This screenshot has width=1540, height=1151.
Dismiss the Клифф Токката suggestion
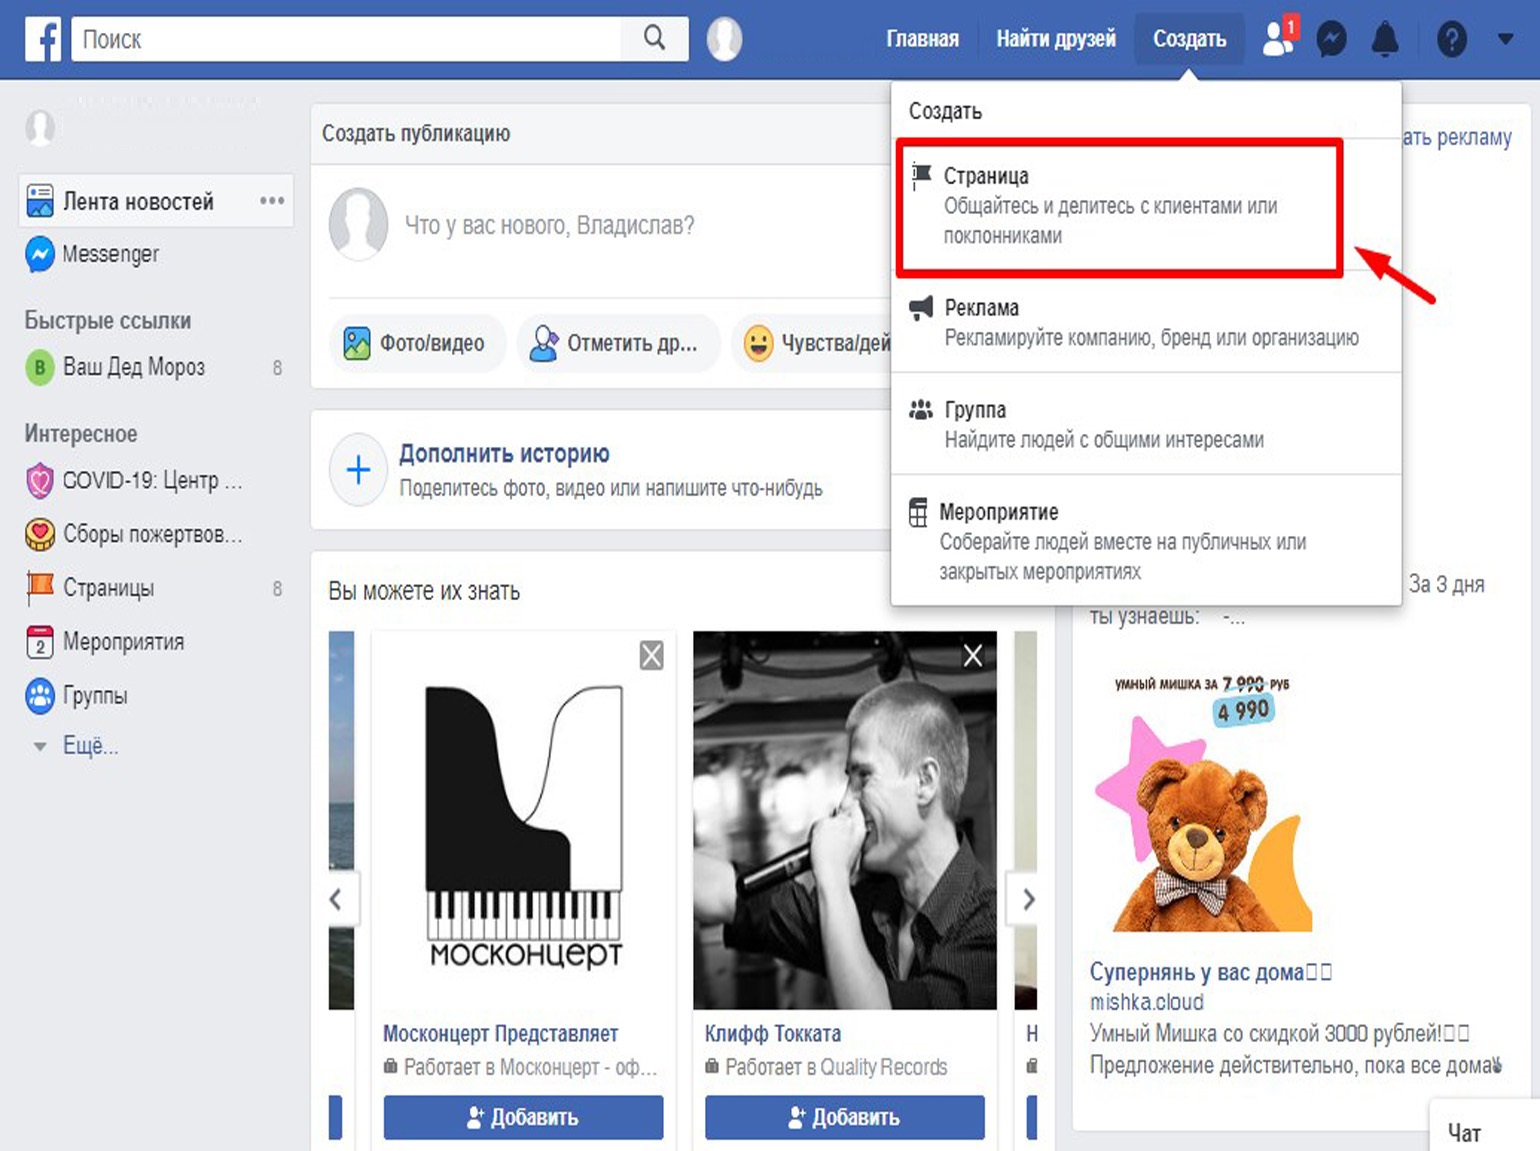click(x=972, y=656)
